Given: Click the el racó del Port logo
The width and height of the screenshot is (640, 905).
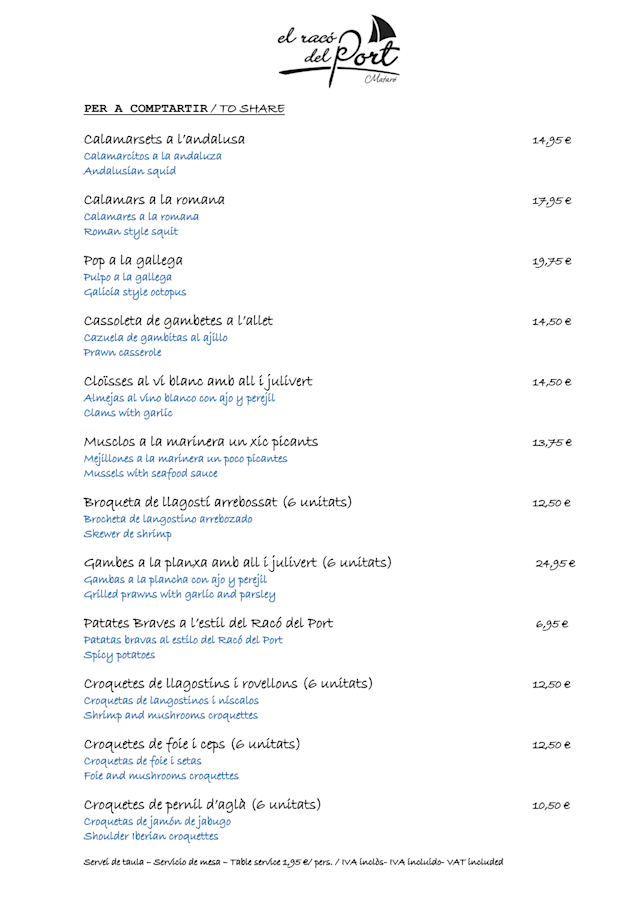Looking at the screenshot, I should (339, 49).
